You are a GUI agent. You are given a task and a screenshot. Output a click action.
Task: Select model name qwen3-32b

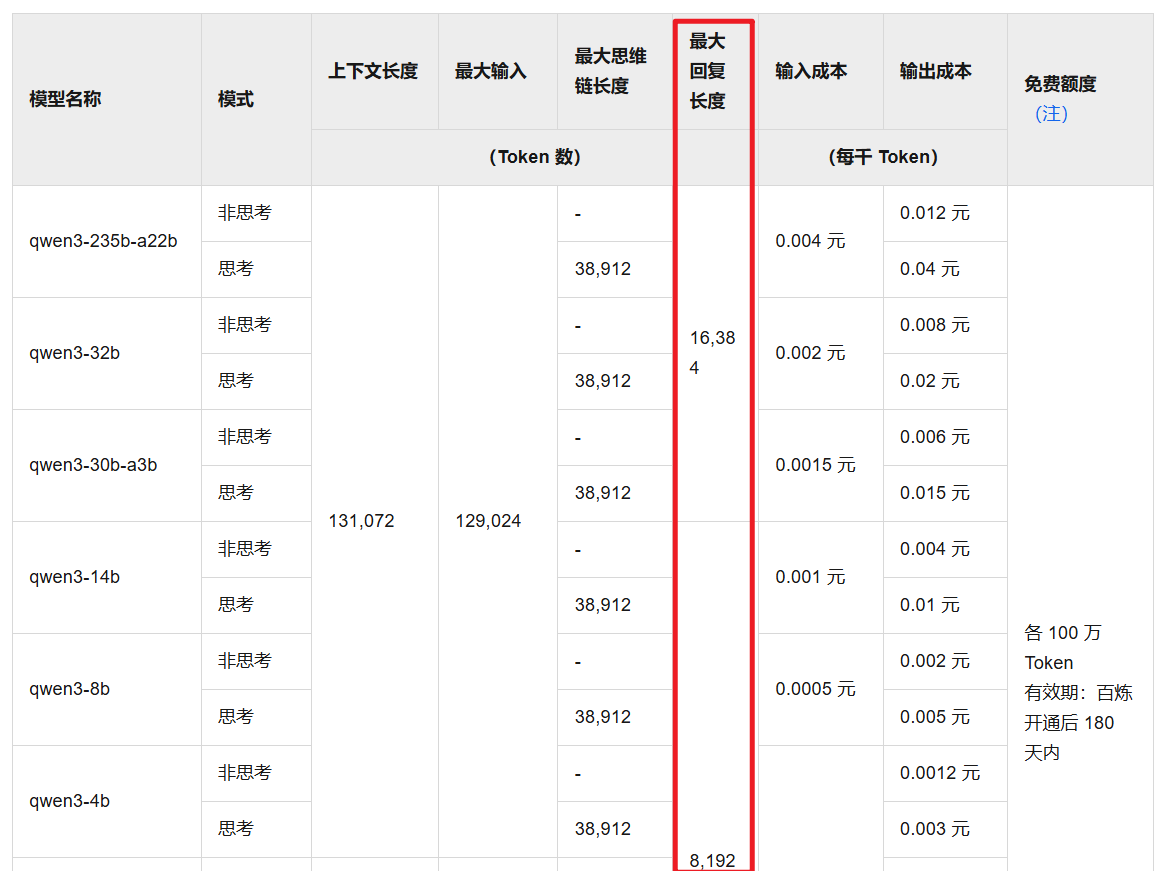pyautogui.click(x=74, y=353)
